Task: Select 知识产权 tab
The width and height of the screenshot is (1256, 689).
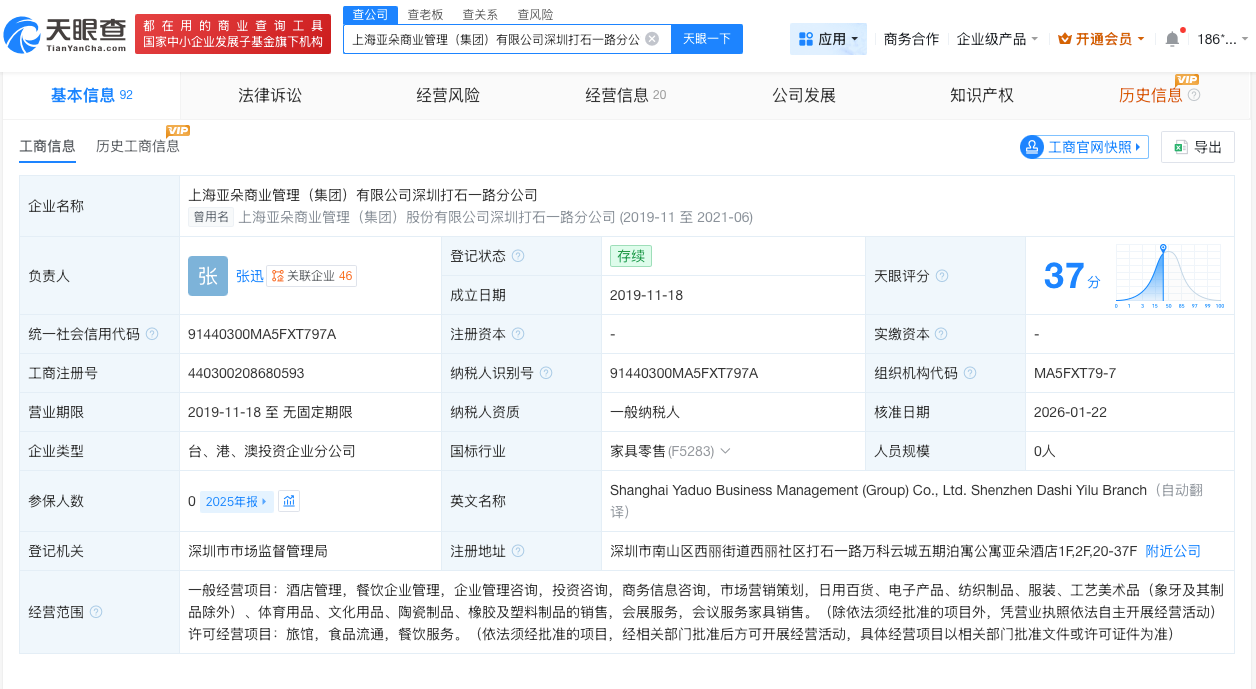Action: (x=982, y=95)
